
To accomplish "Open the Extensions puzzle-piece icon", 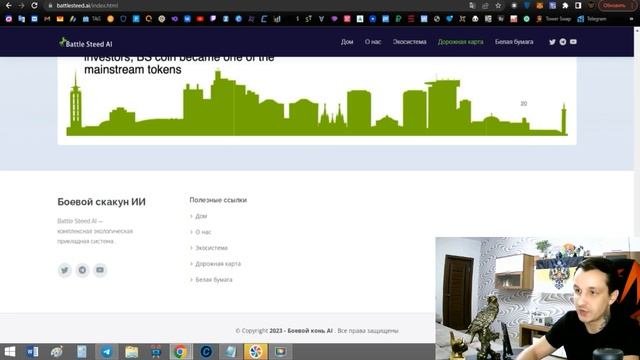I will pos(565,6).
